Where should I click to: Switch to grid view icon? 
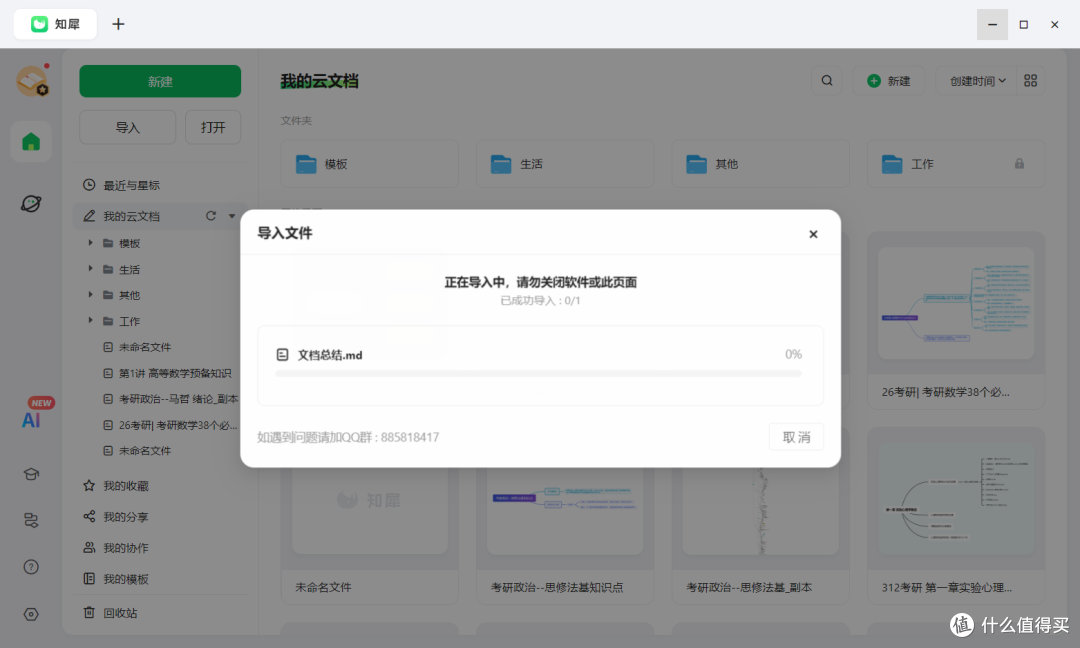coord(1030,81)
